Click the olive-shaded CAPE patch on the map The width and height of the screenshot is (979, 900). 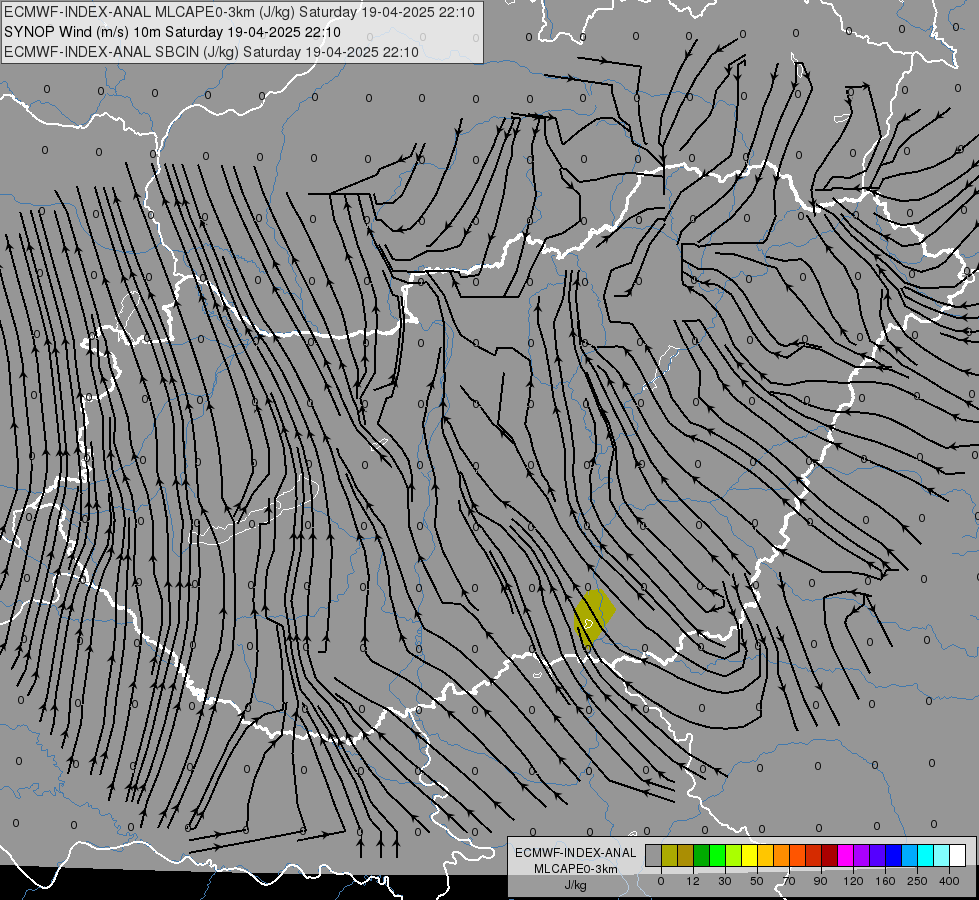594,616
